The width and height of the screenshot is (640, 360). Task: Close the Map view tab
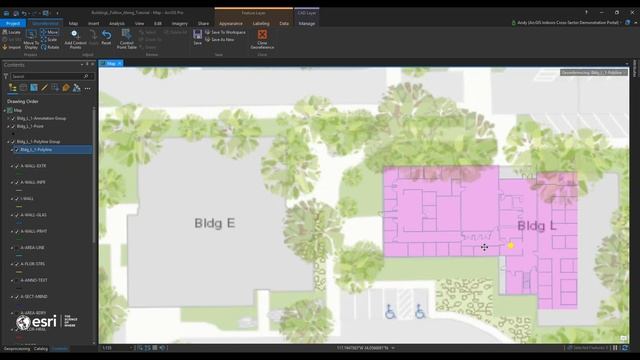pyautogui.click(x=120, y=63)
